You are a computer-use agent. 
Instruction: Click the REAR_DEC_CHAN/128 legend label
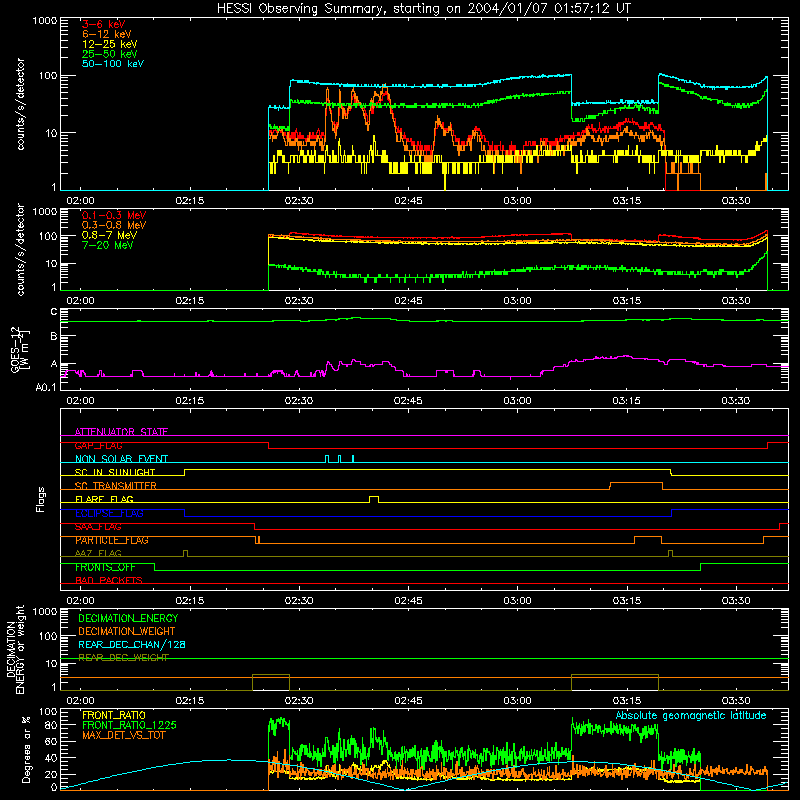click(x=132, y=645)
